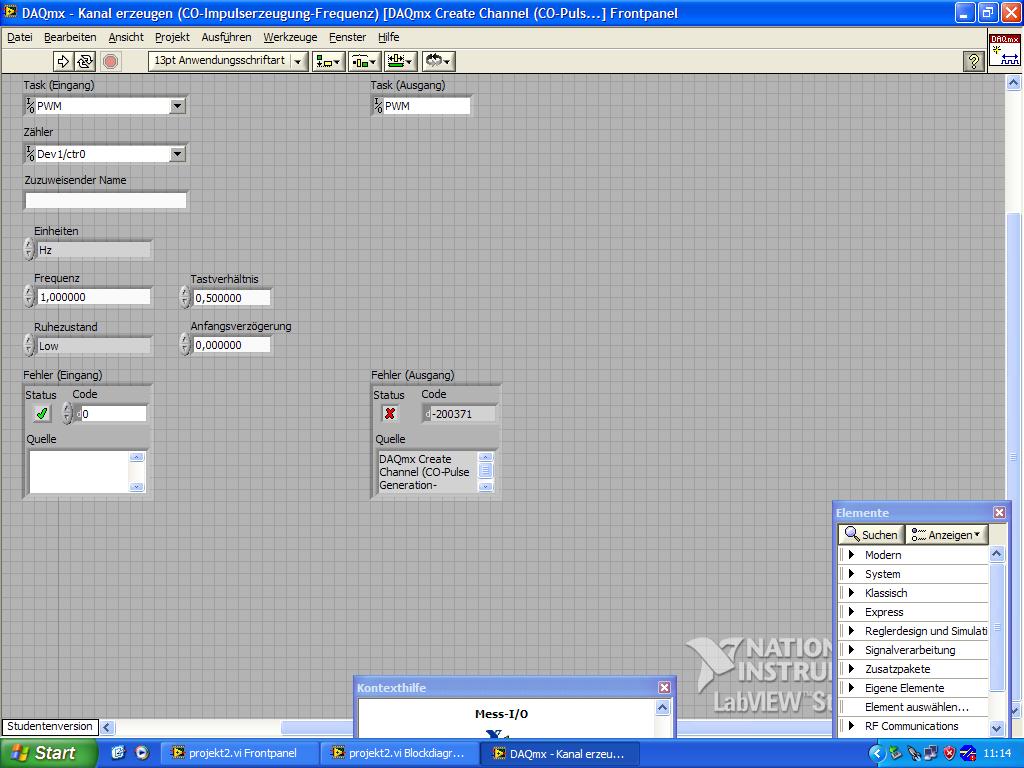Click the Tastverhältnis stepper arrows
The height and width of the screenshot is (768, 1024).
(185, 297)
